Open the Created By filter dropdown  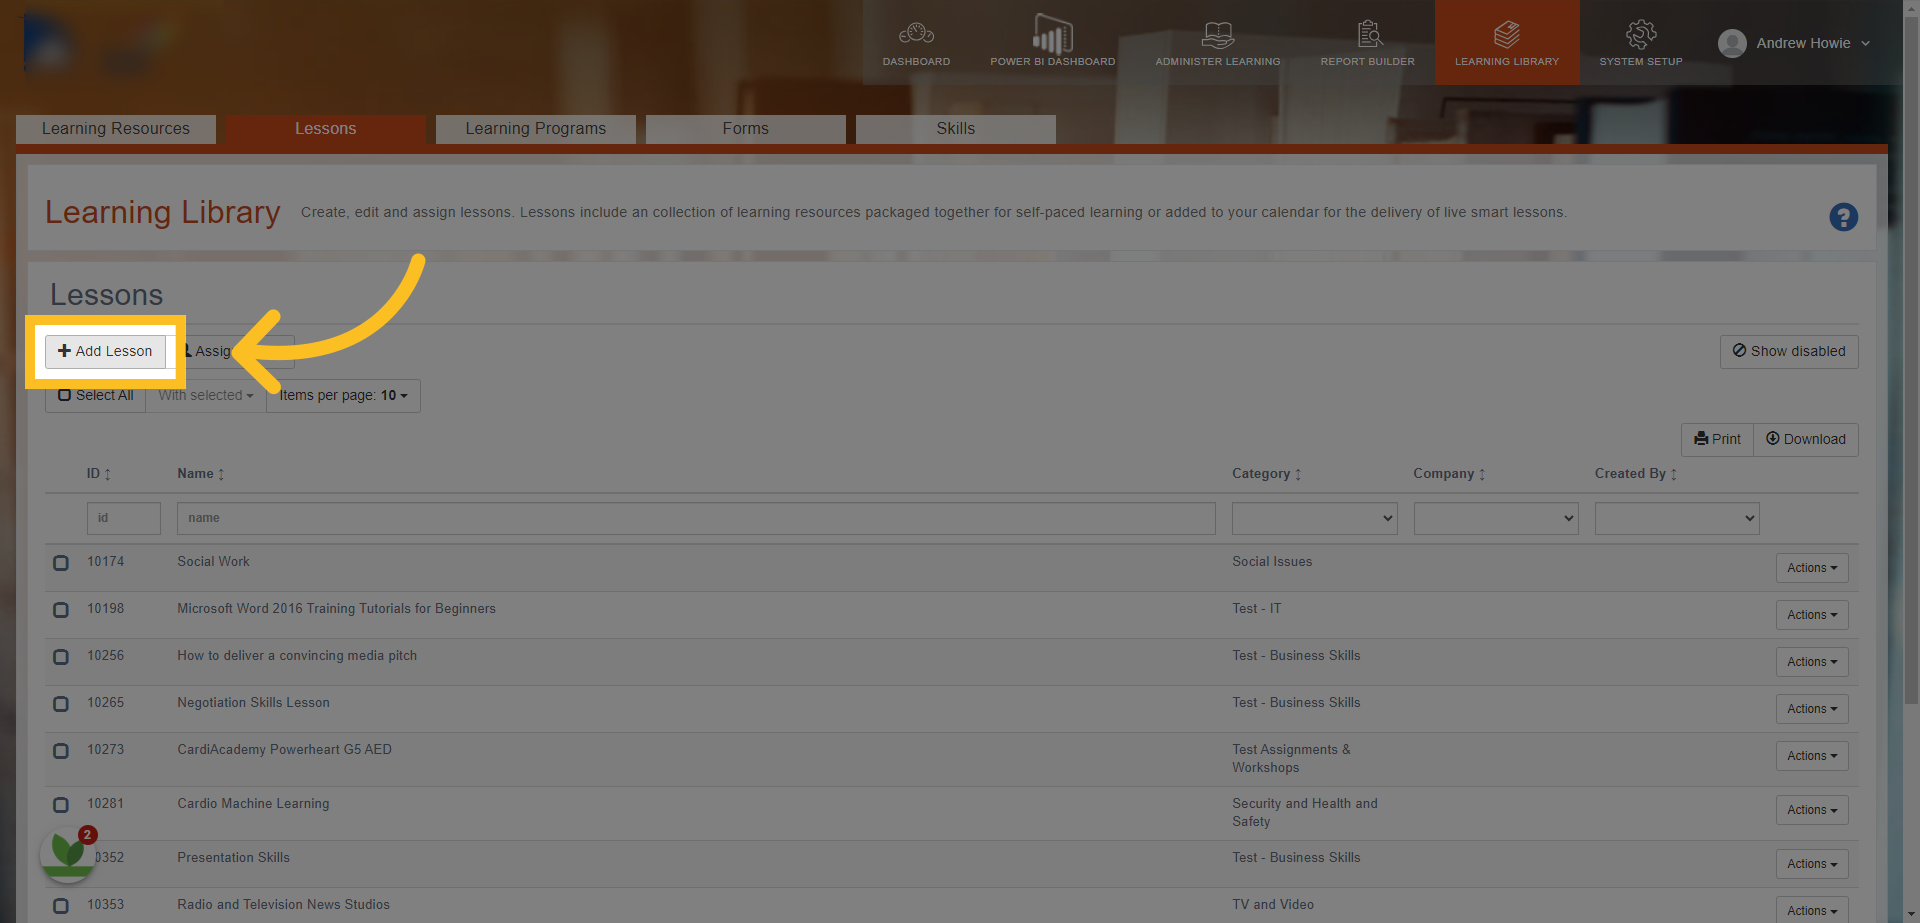(1677, 518)
